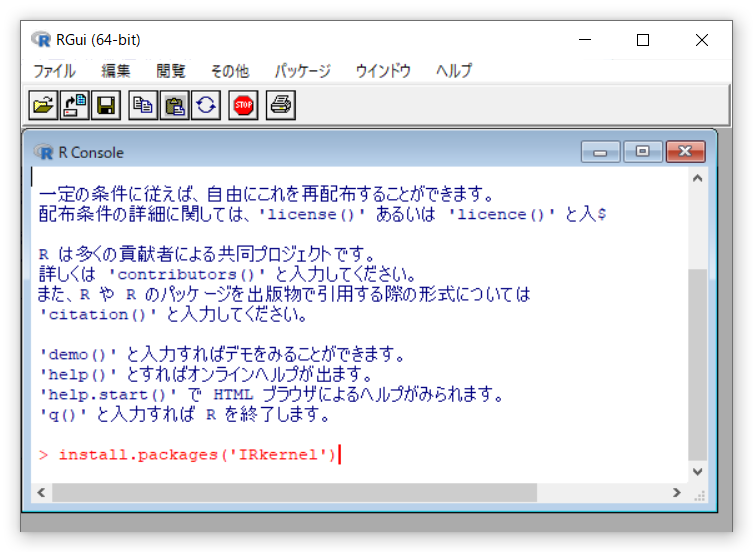
Task: Save workspace using the floppy disk icon
Action: pos(106,104)
